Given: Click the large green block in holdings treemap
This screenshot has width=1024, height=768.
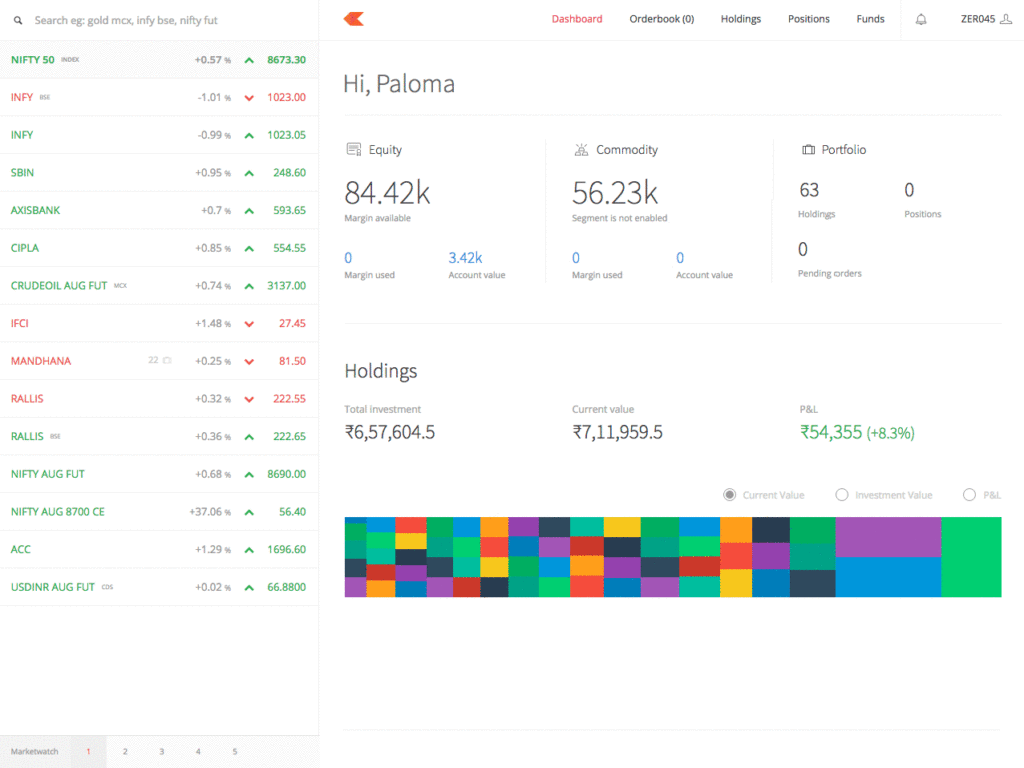Looking at the screenshot, I should [x=971, y=557].
